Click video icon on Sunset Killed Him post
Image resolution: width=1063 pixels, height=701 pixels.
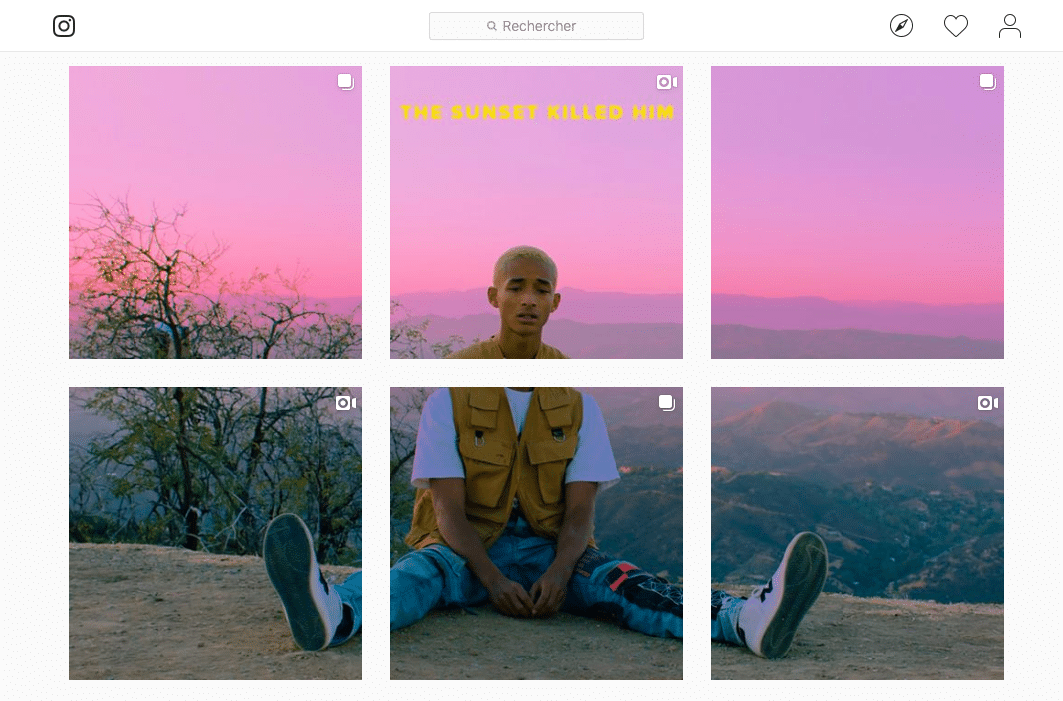tap(667, 82)
